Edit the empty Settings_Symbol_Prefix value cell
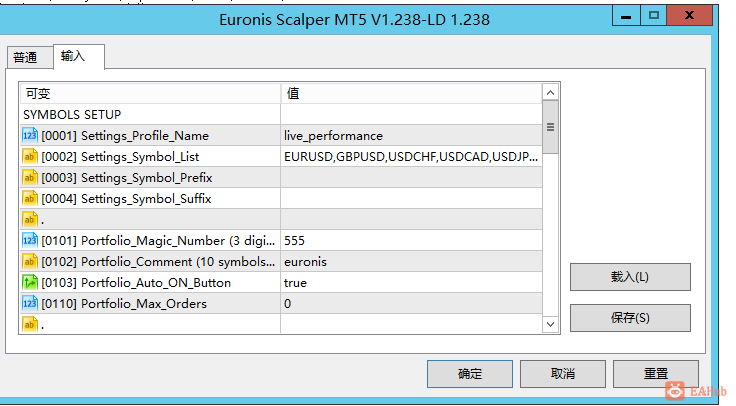The height and width of the screenshot is (406, 736). tap(411, 178)
